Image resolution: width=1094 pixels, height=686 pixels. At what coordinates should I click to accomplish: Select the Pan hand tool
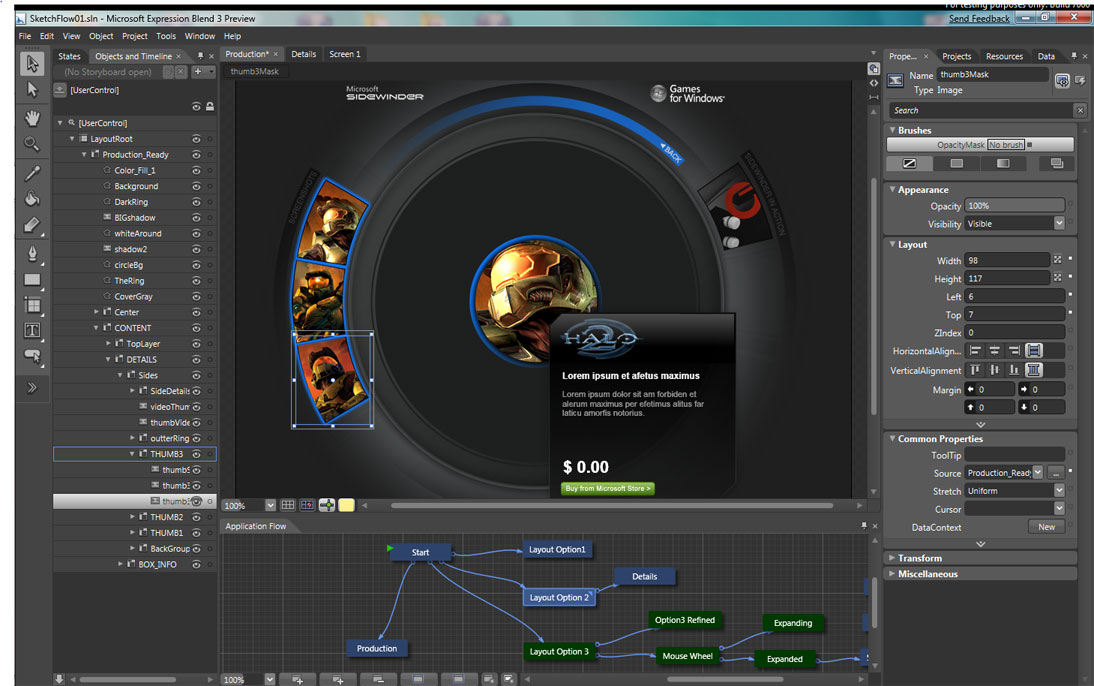pyautogui.click(x=32, y=118)
